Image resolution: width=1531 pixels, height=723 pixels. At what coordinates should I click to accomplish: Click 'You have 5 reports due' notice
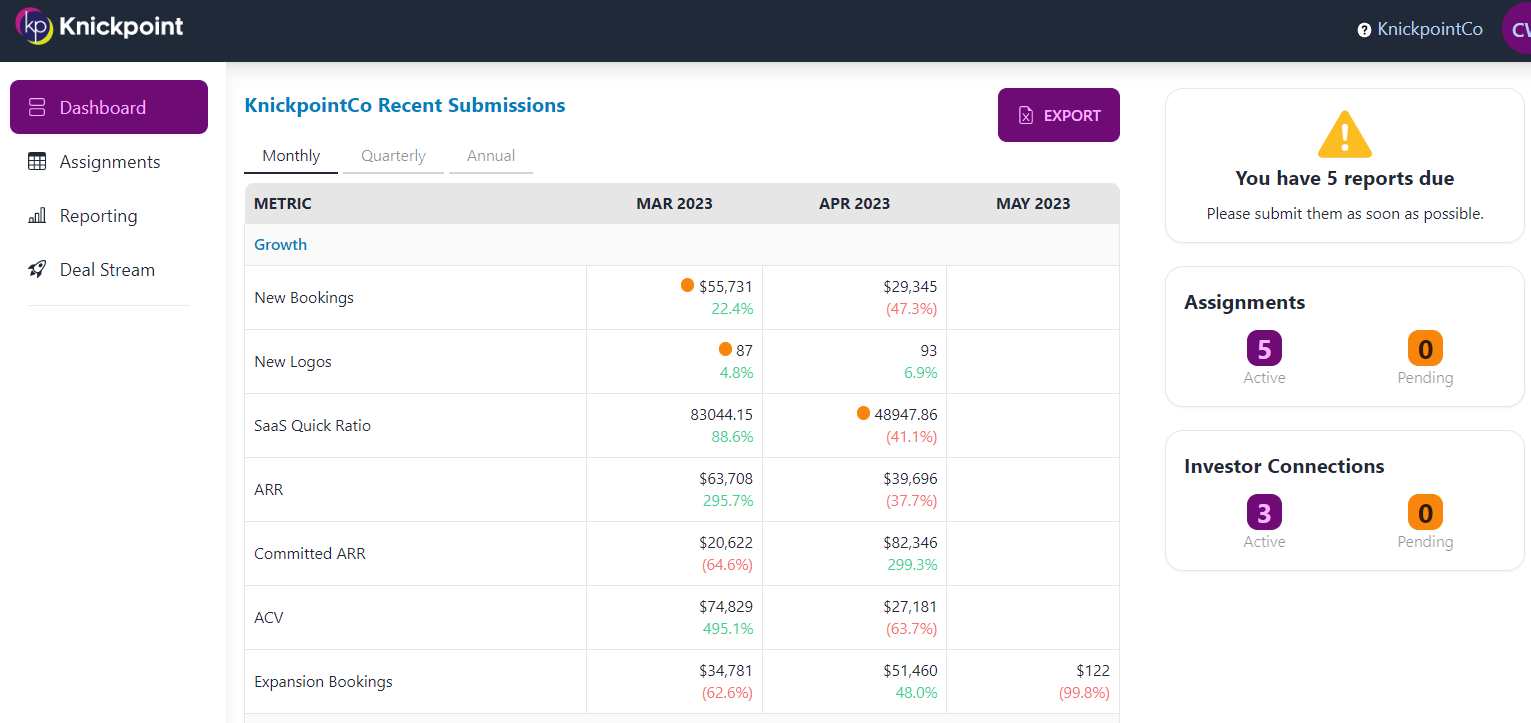[1345, 178]
